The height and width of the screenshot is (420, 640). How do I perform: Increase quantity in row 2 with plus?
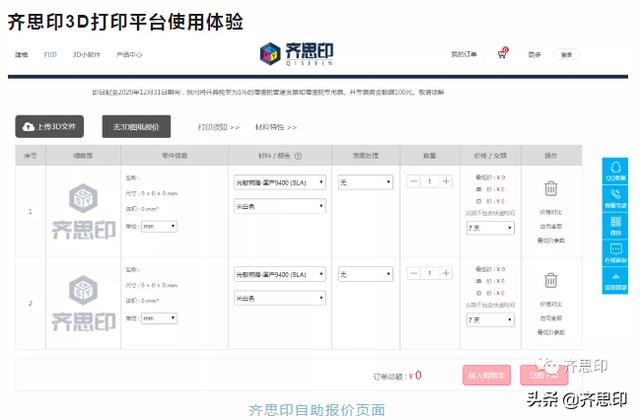coord(446,273)
